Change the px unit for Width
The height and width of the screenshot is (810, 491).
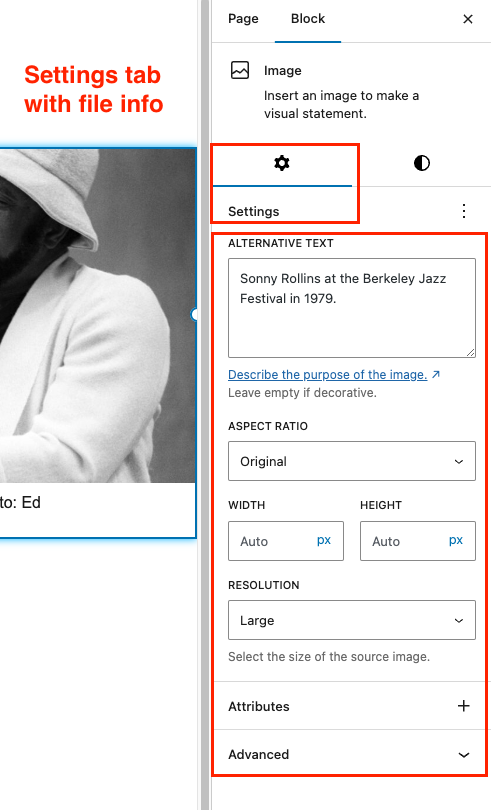pos(324,540)
